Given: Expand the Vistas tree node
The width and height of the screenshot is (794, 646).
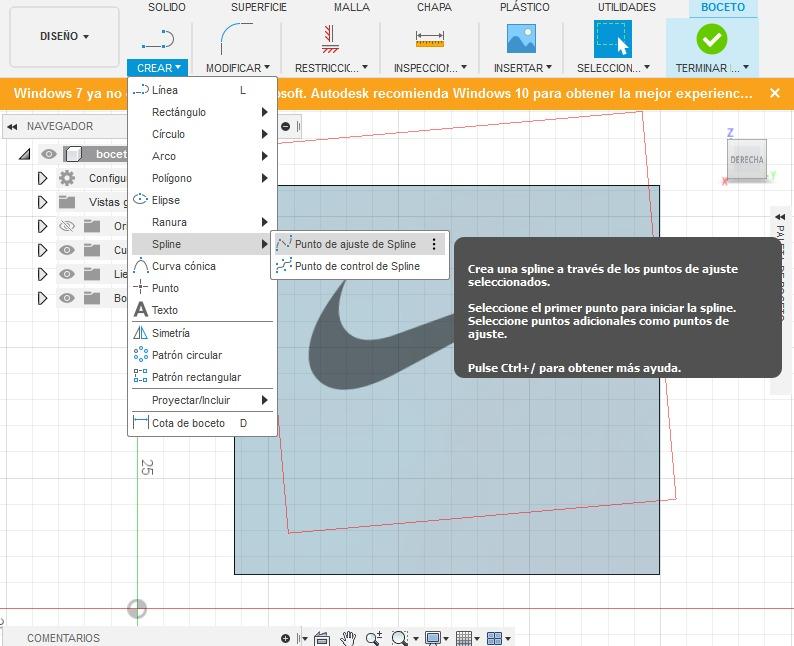Looking at the screenshot, I should 43,202.
